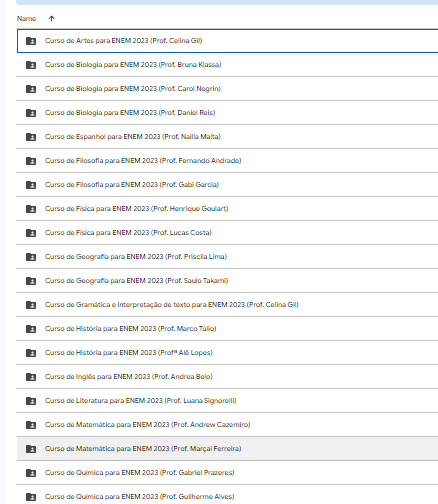Click folder icon for Espanhol Nailla Malta
Viewport: 438px width, 504px height.
pyautogui.click(x=31, y=137)
